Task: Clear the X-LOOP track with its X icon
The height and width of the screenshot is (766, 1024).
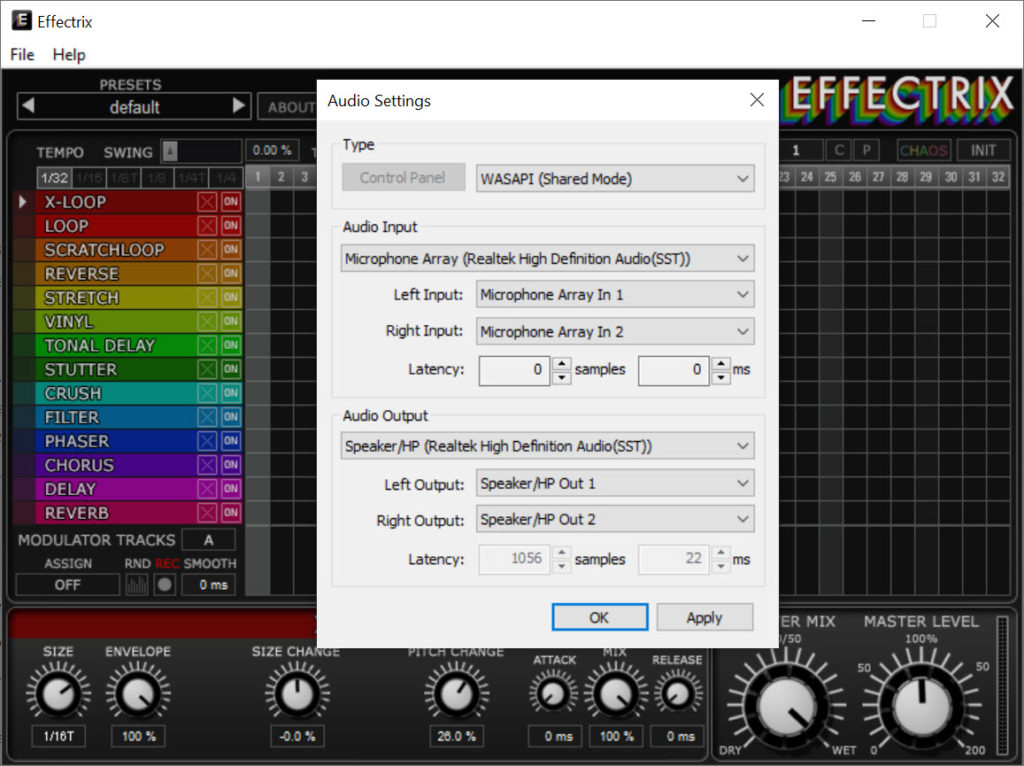Action: click(207, 202)
